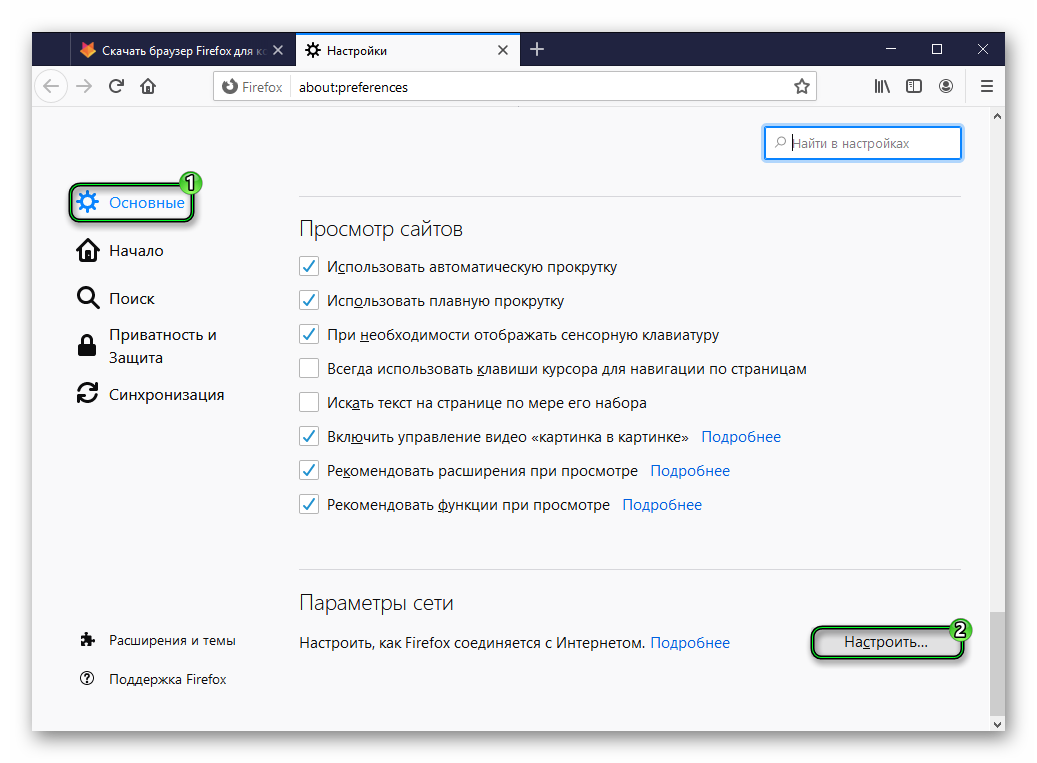Screen dimensions: 1037x763
Task: Toggle 'картинка в картинке' video checkbox
Action: 309,436
